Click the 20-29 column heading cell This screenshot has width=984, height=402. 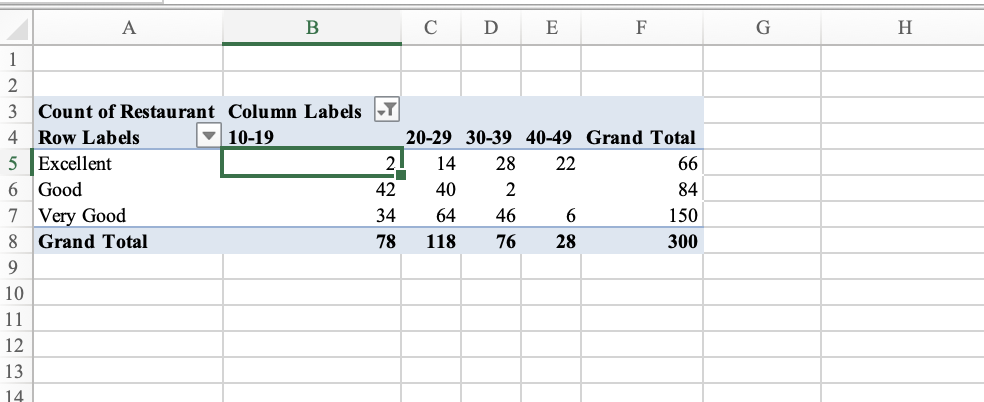pyautogui.click(x=432, y=137)
